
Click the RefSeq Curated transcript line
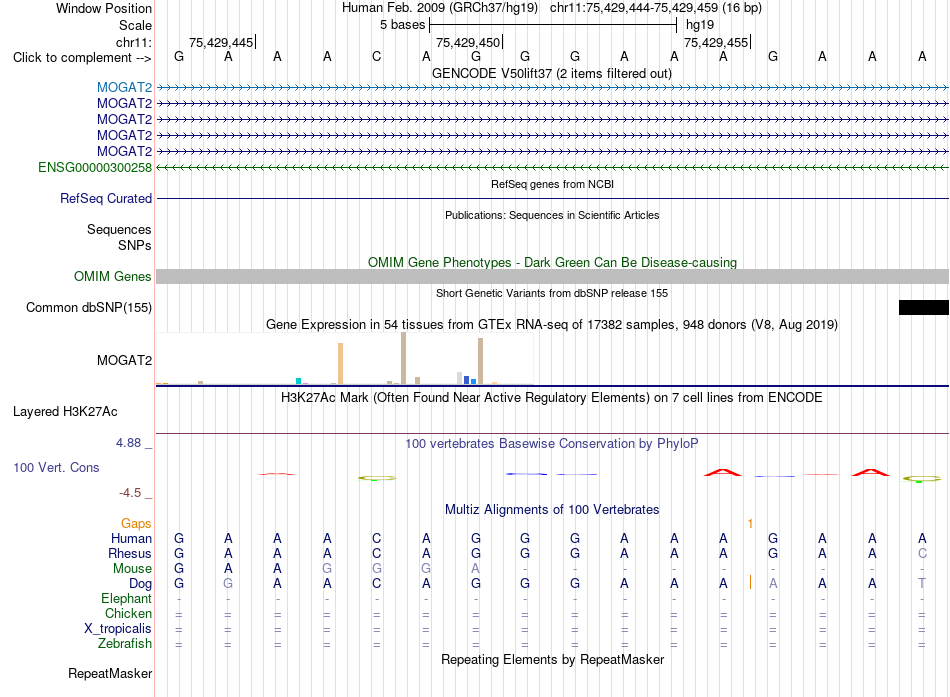point(552,198)
